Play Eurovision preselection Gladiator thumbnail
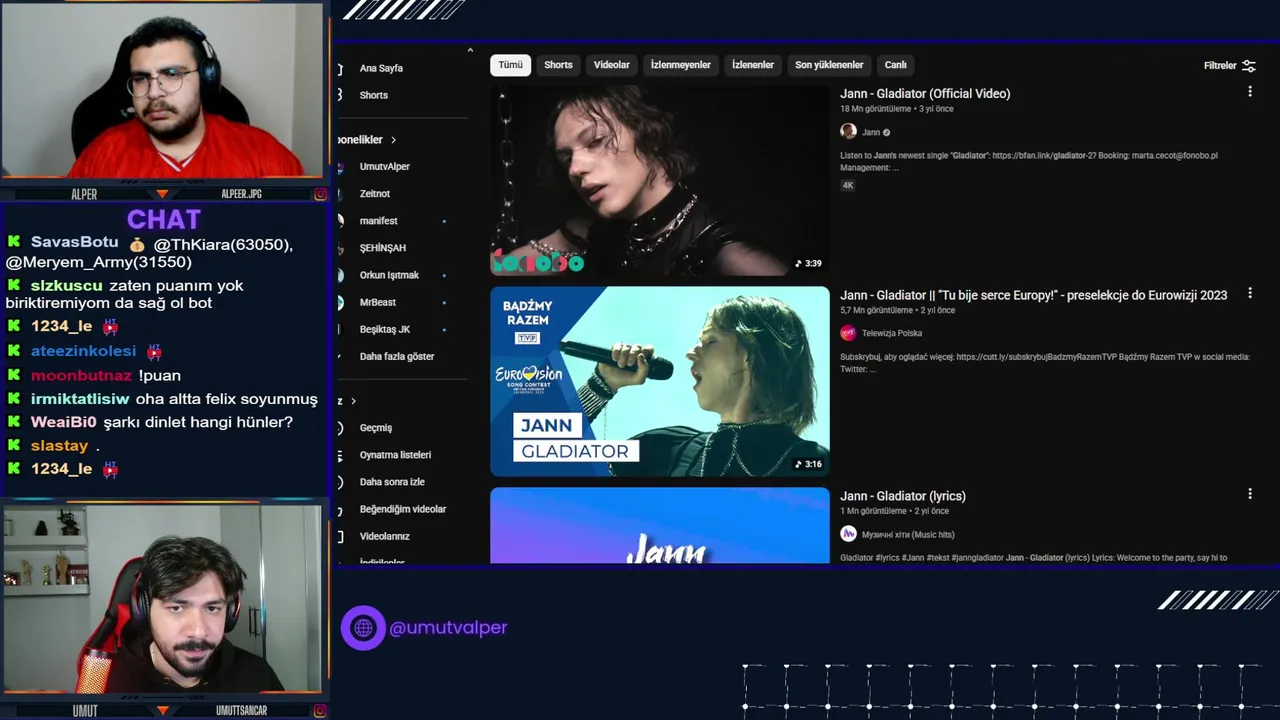 tap(660, 381)
